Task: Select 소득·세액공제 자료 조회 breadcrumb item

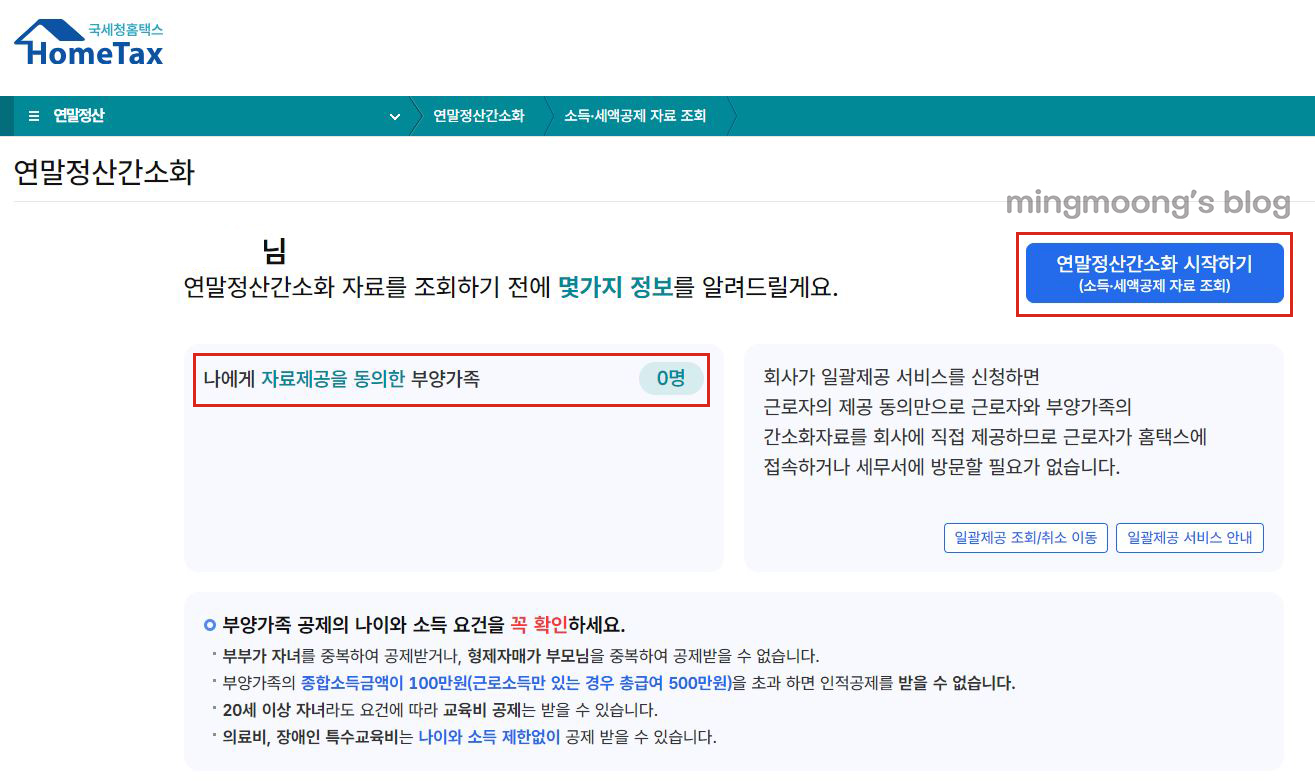Action: (x=637, y=115)
